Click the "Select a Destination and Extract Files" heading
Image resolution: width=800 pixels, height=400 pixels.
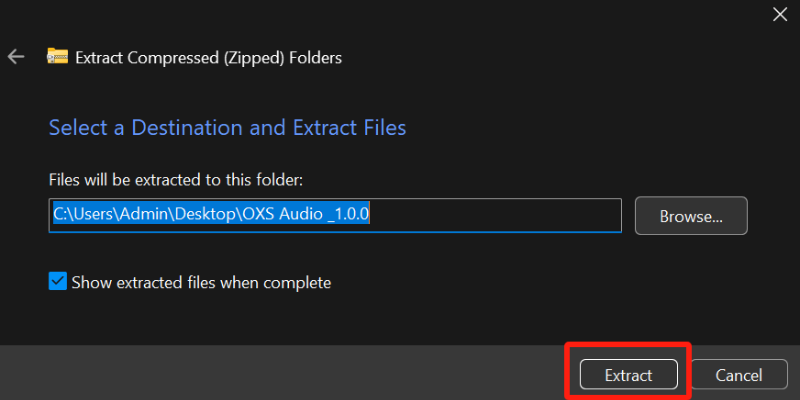tap(227, 128)
